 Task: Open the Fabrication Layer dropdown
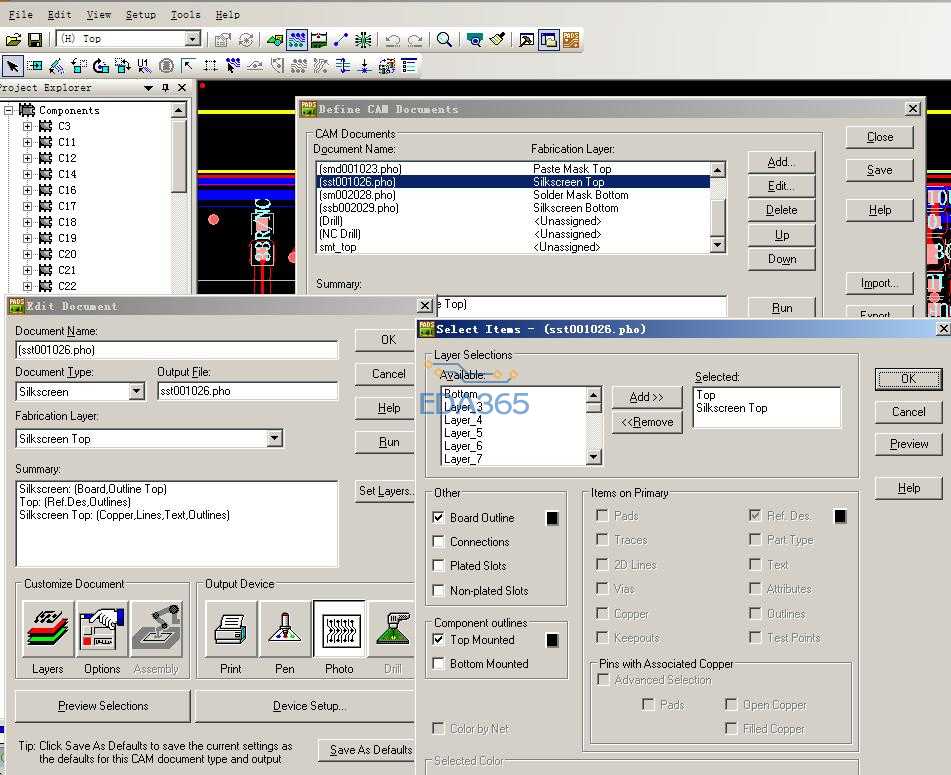(274, 439)
